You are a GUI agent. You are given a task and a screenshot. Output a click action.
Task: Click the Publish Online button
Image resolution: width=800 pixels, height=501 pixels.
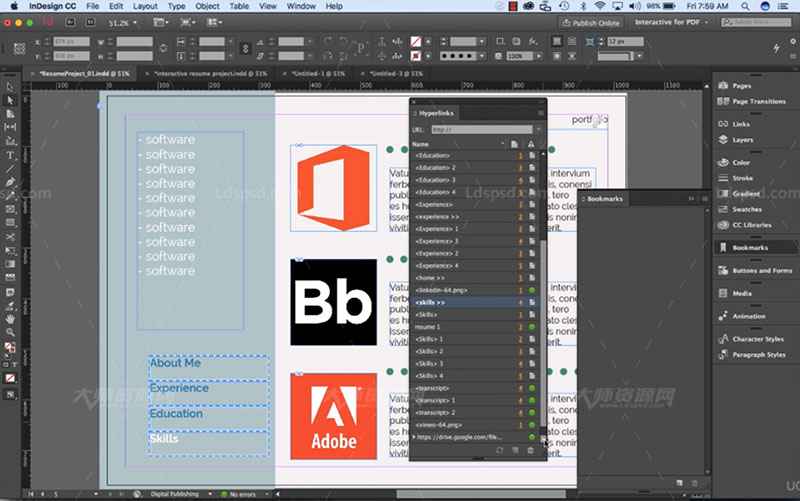pos(591,22)
